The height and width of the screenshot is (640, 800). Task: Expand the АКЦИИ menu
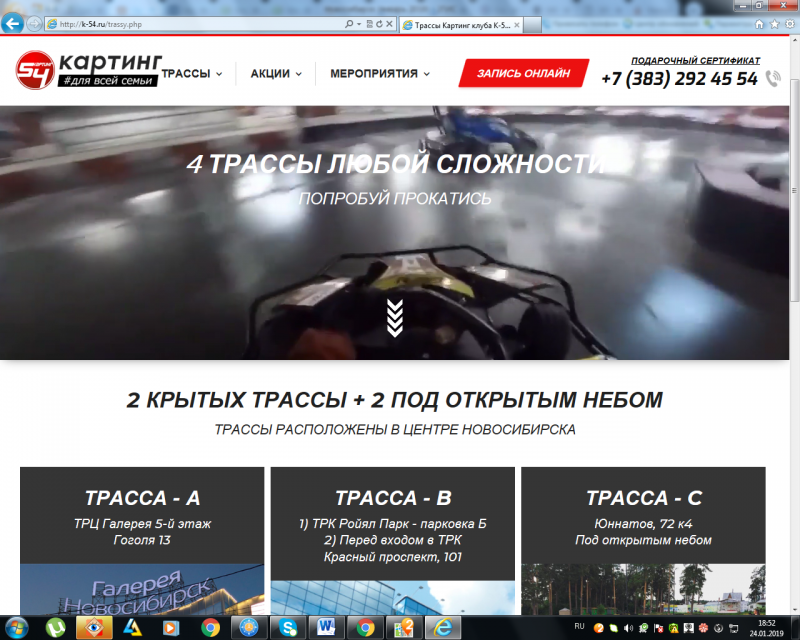pyautogui.click(x=278, y=73)
